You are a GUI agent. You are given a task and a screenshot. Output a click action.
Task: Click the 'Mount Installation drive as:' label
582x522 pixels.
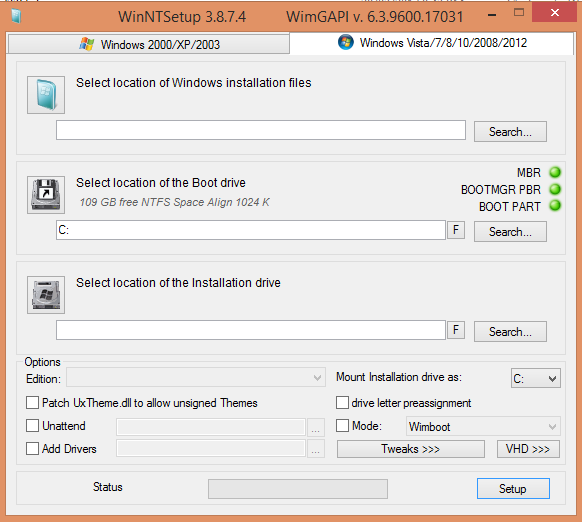399,377
